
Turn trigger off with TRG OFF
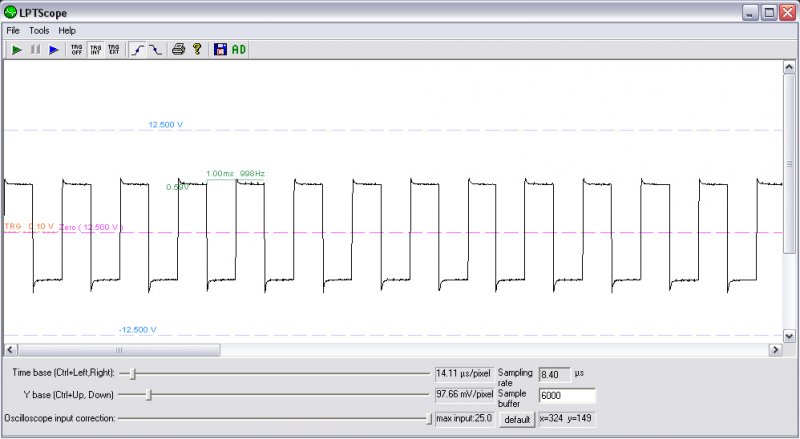tap(77, 50)
